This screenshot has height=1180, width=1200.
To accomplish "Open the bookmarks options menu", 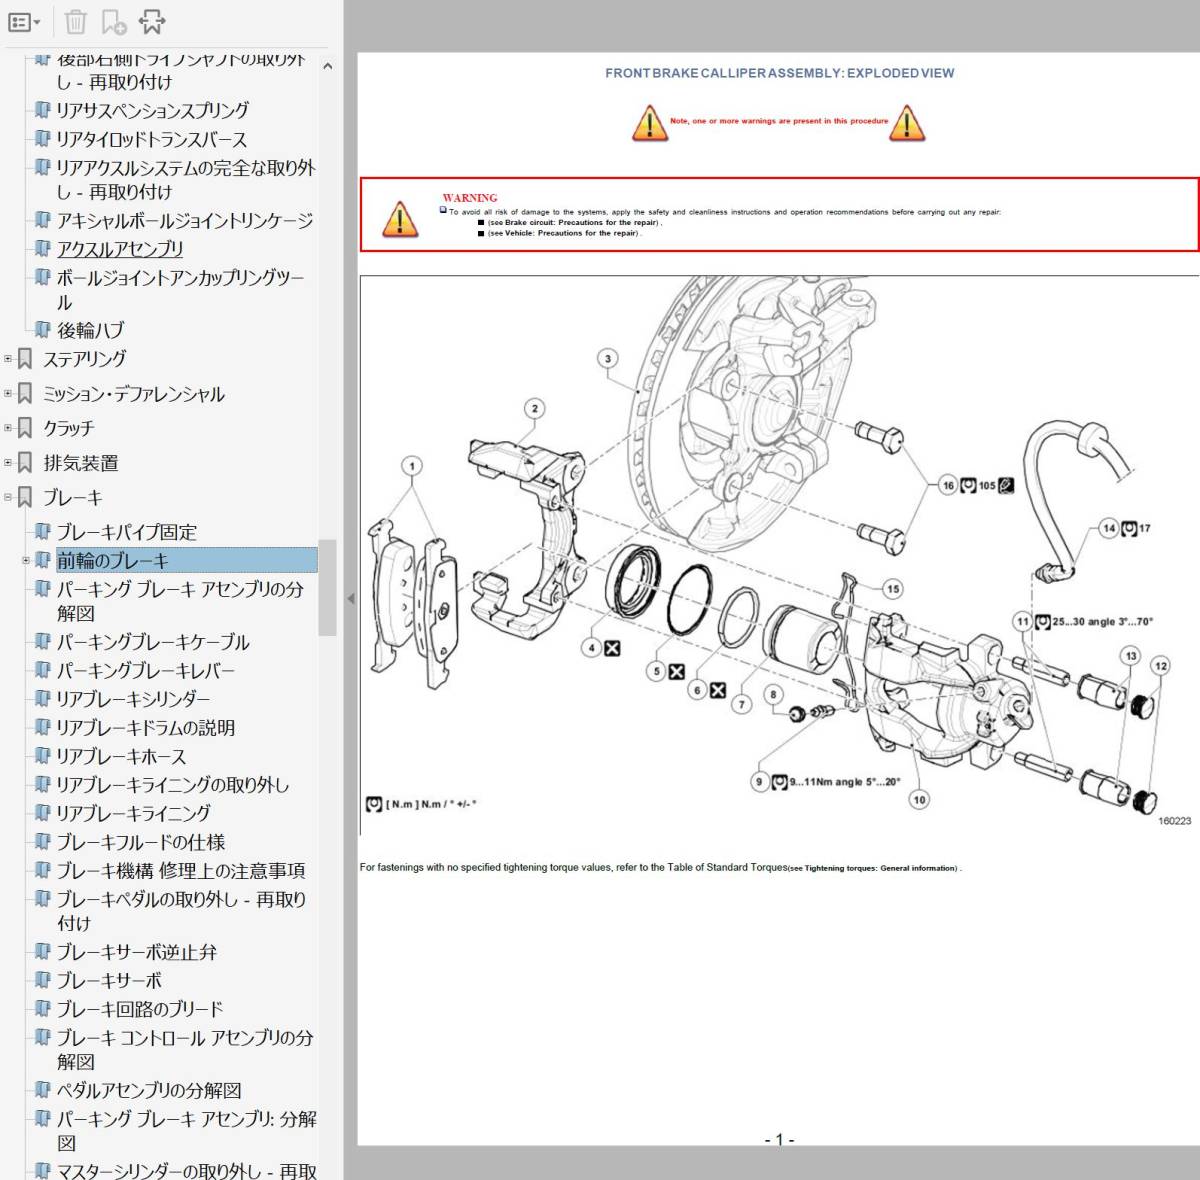I will [x=24, y=22].
